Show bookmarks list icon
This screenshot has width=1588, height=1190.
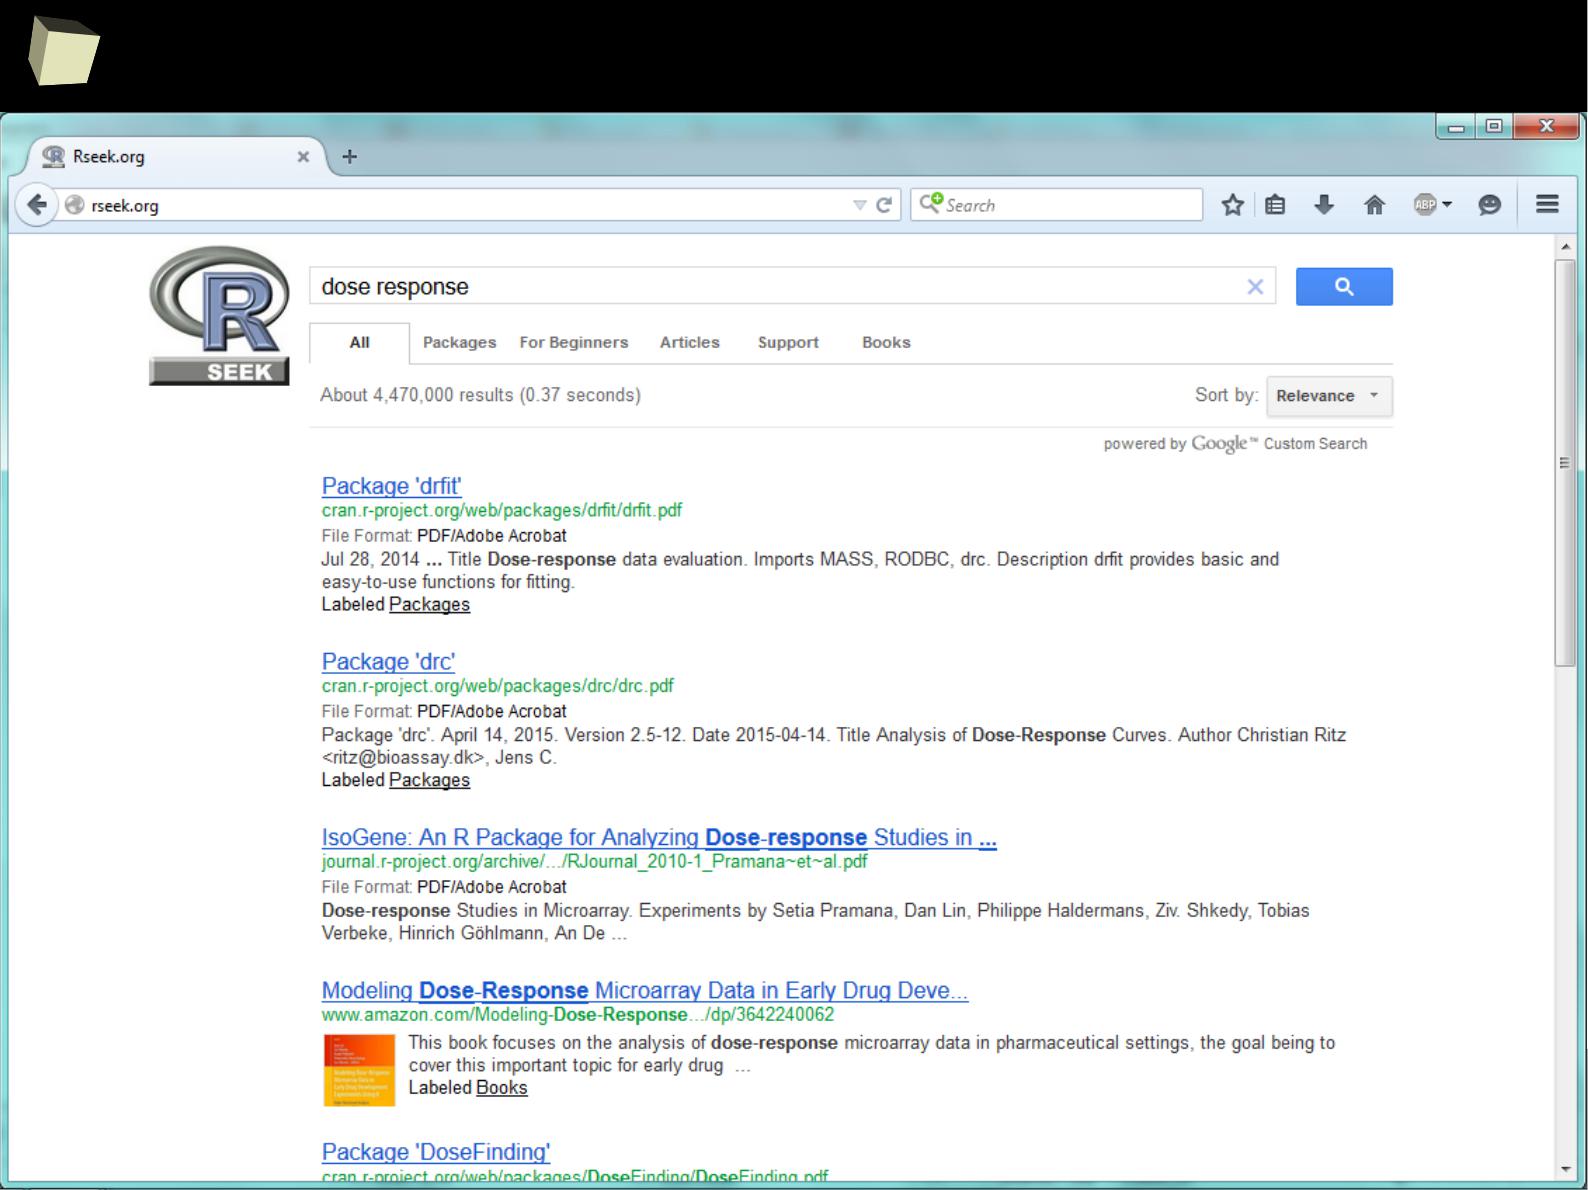1275,205
